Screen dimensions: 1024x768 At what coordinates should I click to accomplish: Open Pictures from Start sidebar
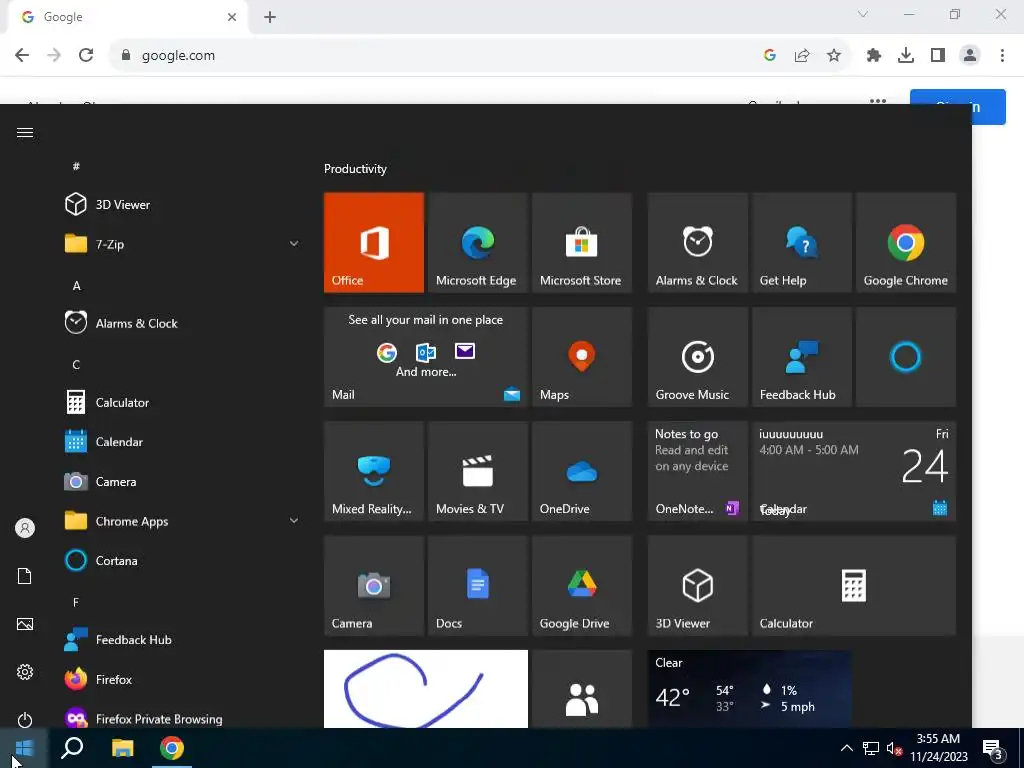coord(25,624)
